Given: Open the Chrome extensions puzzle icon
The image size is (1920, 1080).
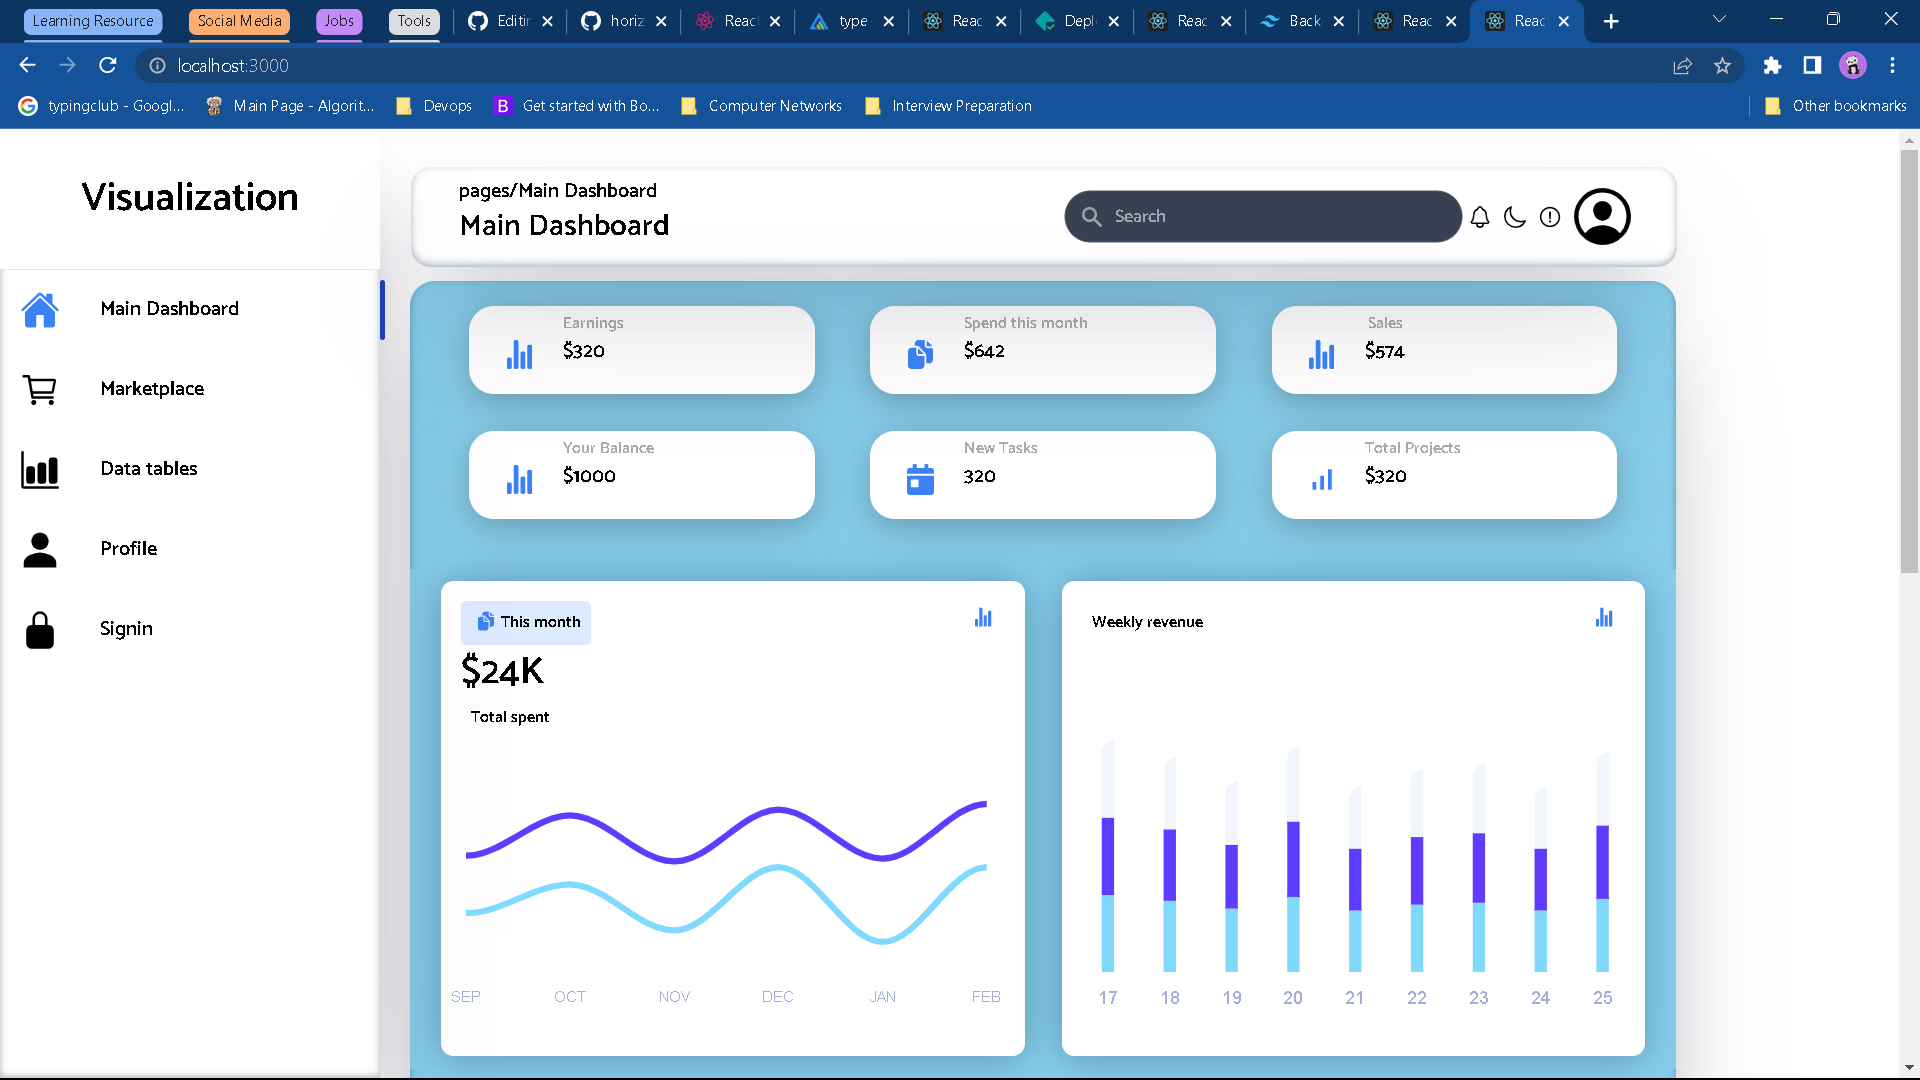Looking at the screenshot, I should [1772, 65].
